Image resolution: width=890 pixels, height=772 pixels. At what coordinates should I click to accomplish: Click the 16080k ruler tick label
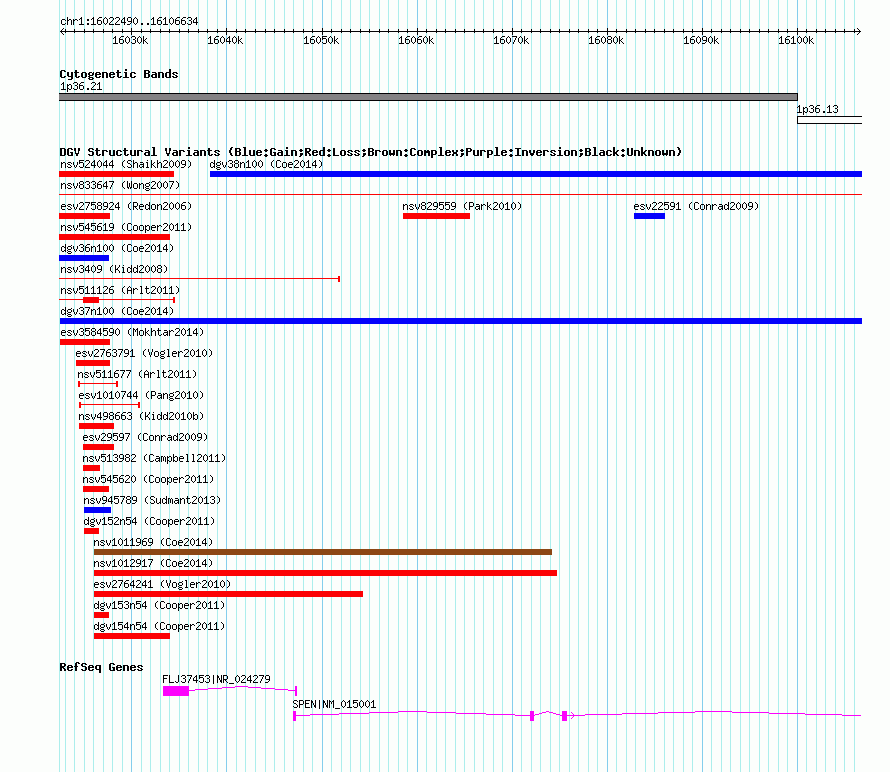(x=606, y=40)
